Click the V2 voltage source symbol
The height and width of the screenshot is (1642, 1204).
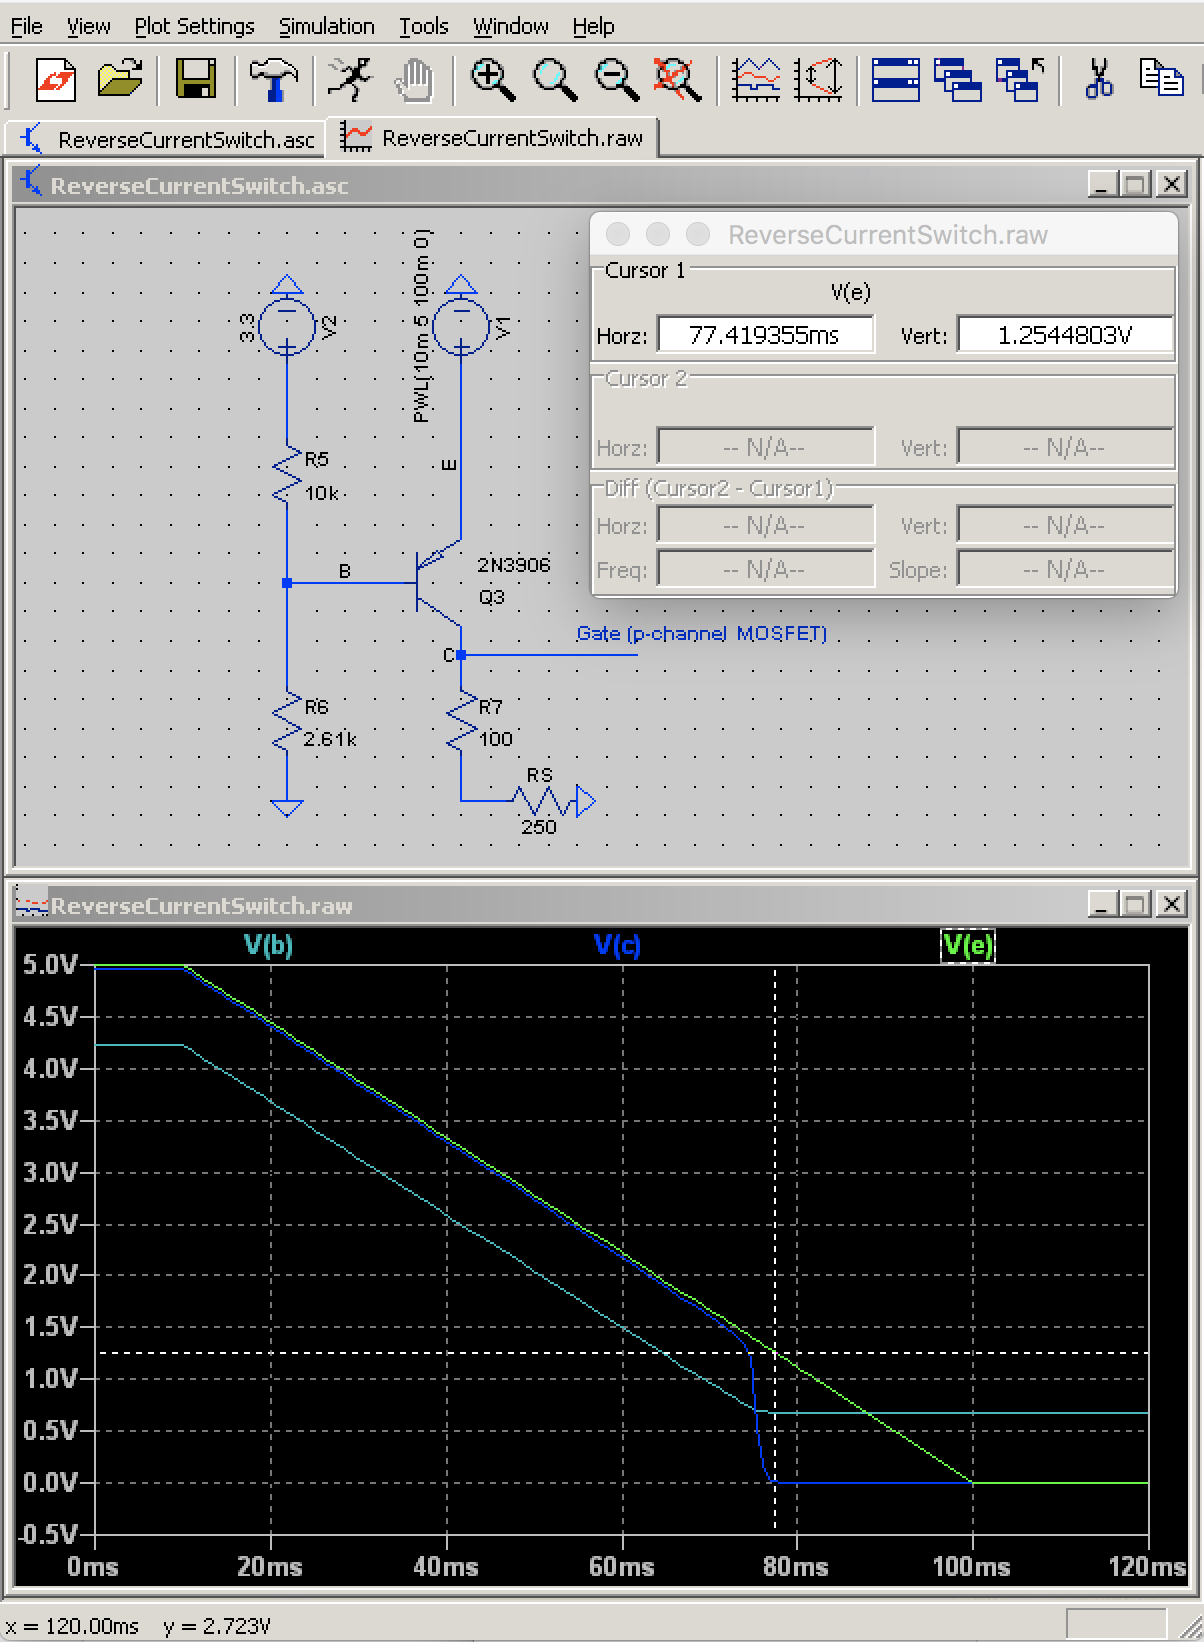[287, 325]
